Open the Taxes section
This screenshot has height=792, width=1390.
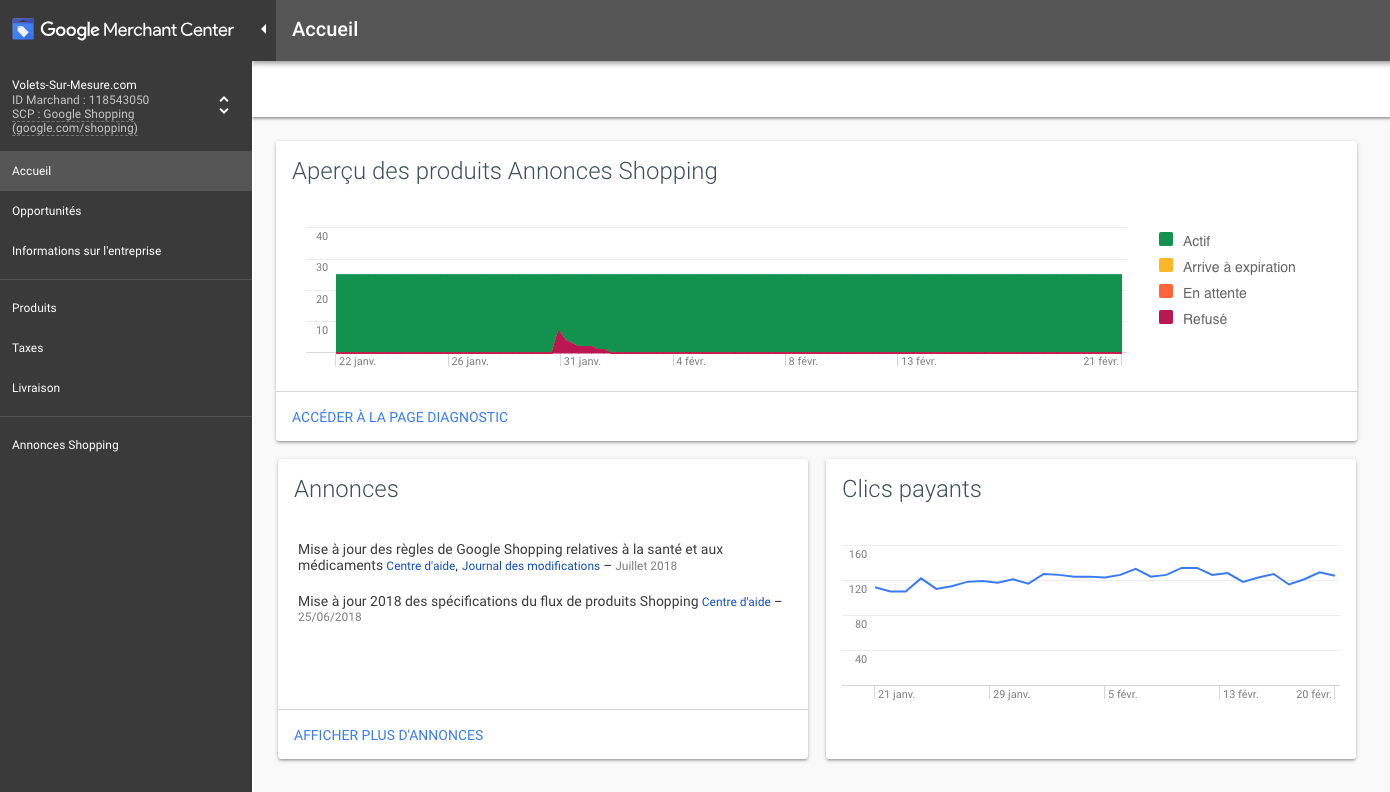click(27, 347)
